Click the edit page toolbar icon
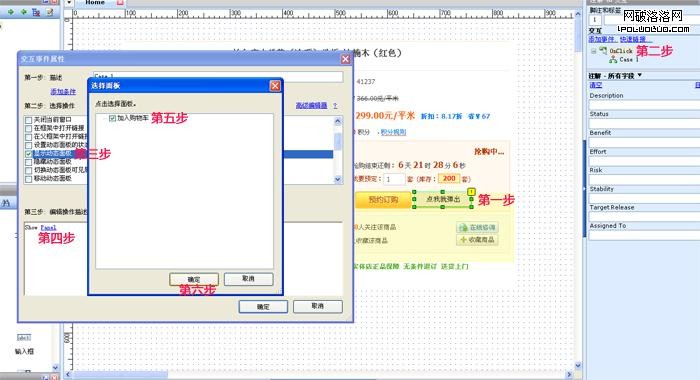The height and width of the screenshot is (380, 700). click(x=50, y=13)
